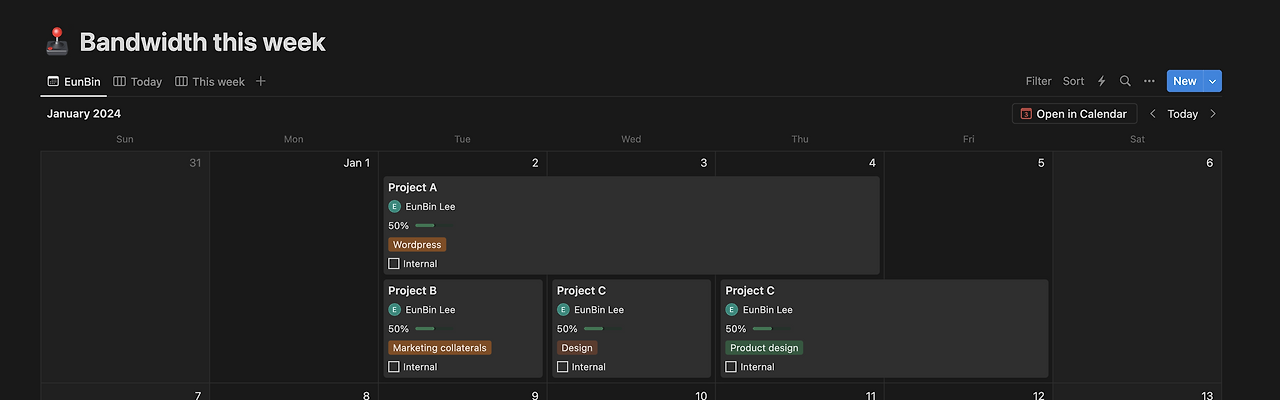Viewport: 1280px width, 400px height.
Task: Select the date cell numbered 5
Action: coord(968,266)
